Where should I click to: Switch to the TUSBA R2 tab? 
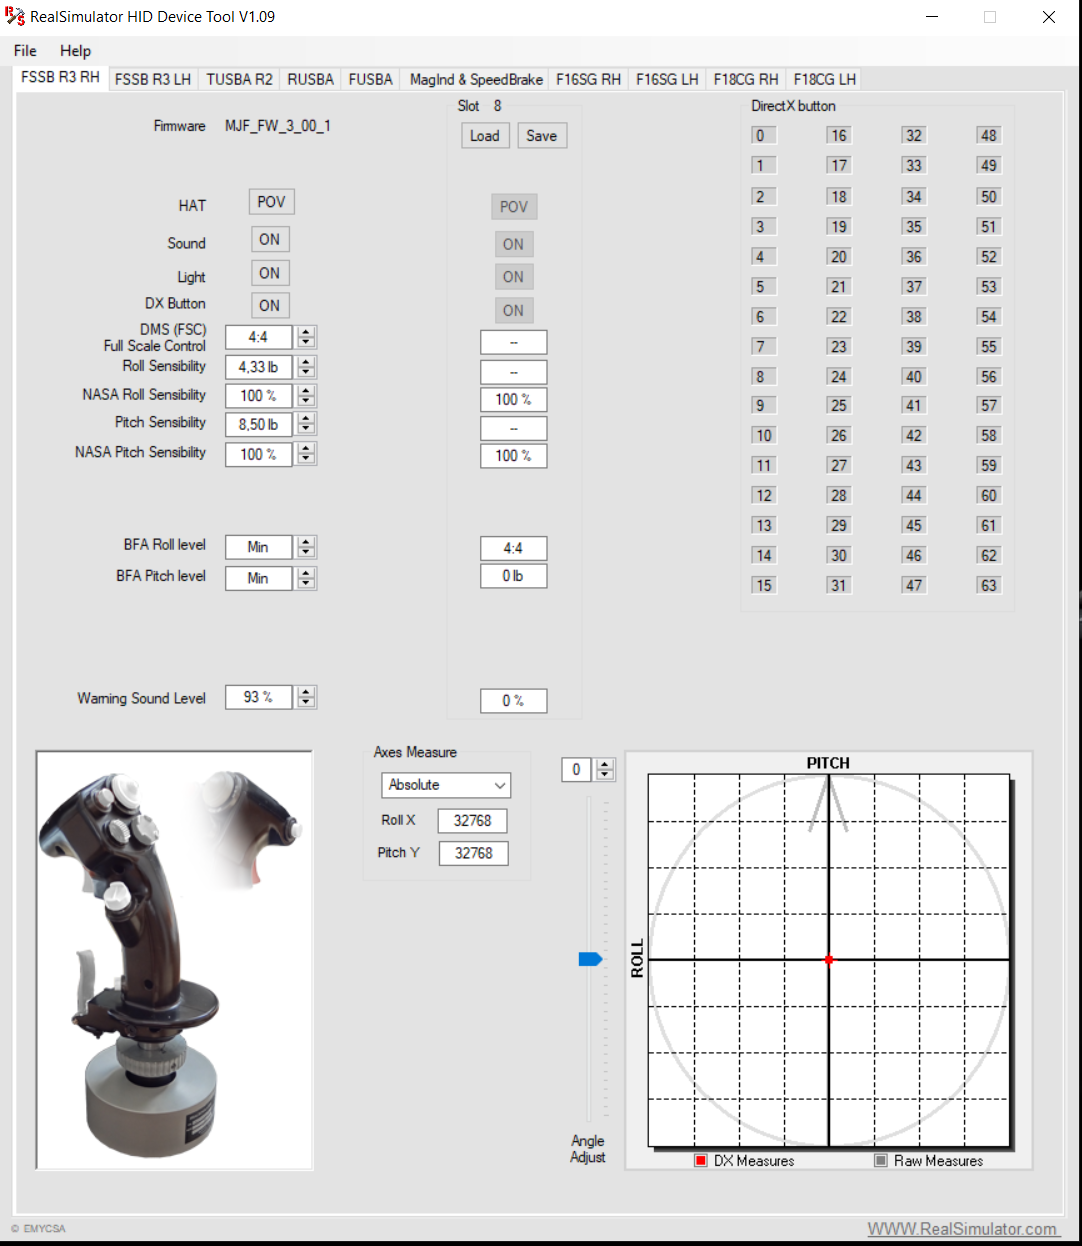click(x=240, y=79)
